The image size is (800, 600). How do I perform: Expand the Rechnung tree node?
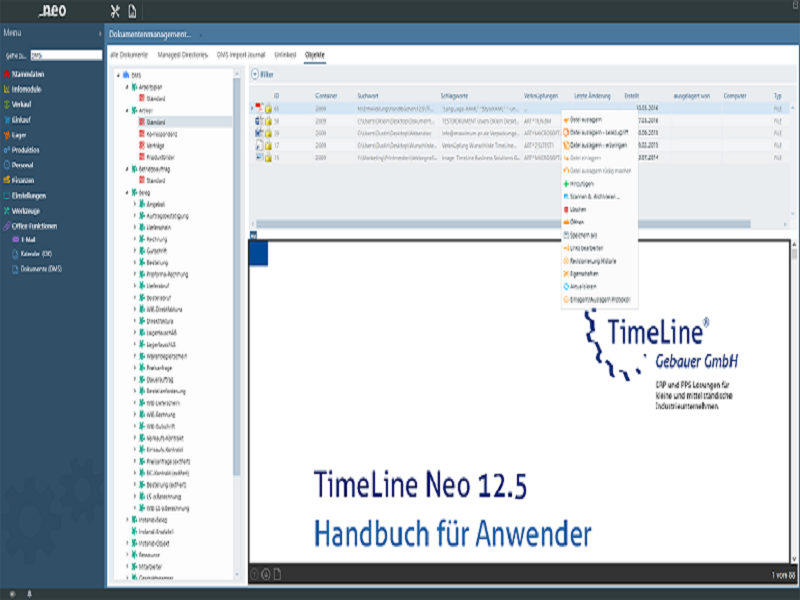(x=134, y=238)
